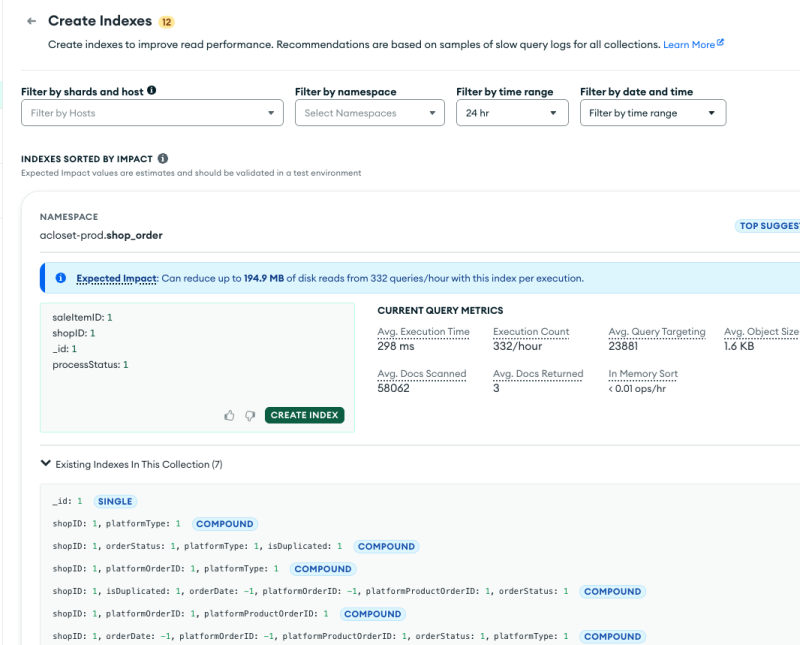Click info icon next to Filter by shards and host
Viewport: 800px width, 645px height.
(152, 91)
